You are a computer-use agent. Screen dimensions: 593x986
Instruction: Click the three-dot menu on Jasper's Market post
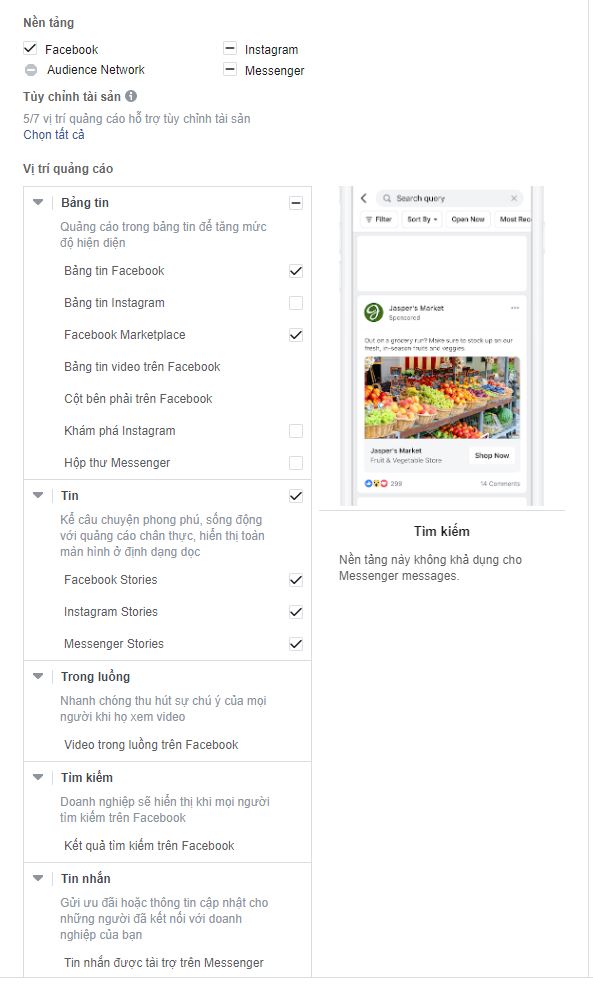tap(515, 308)
